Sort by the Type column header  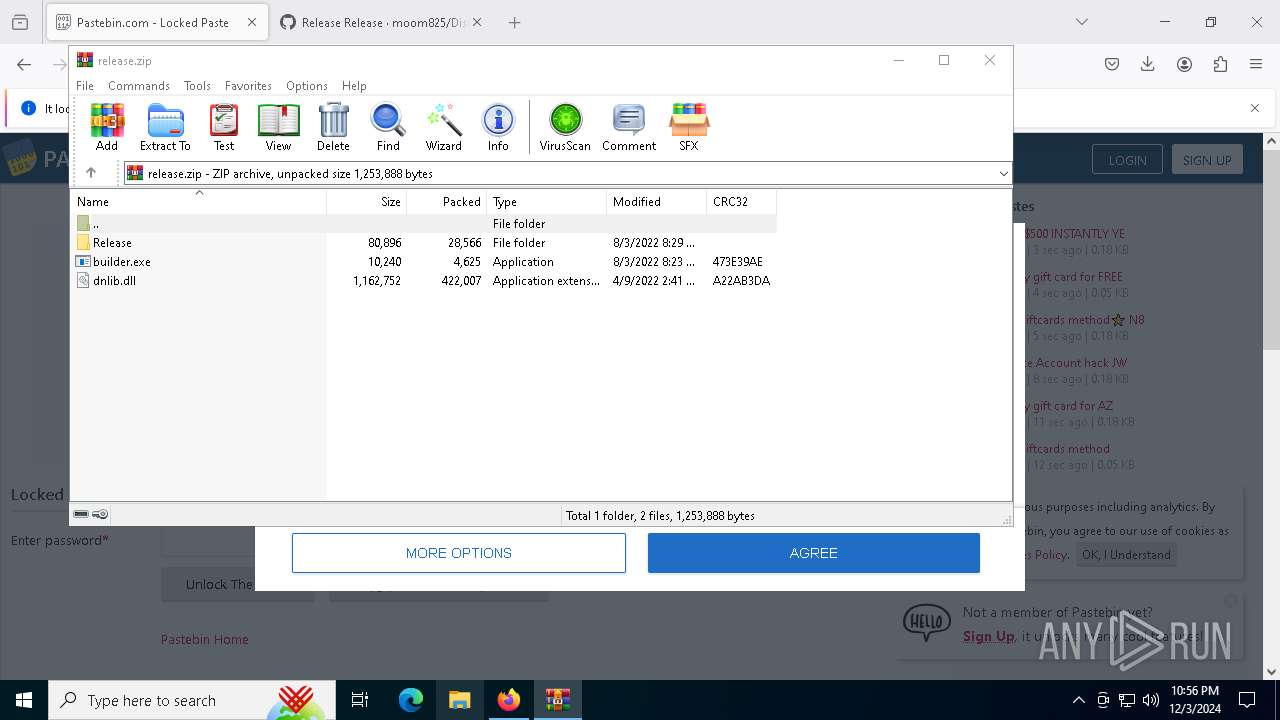click(547, 201)
